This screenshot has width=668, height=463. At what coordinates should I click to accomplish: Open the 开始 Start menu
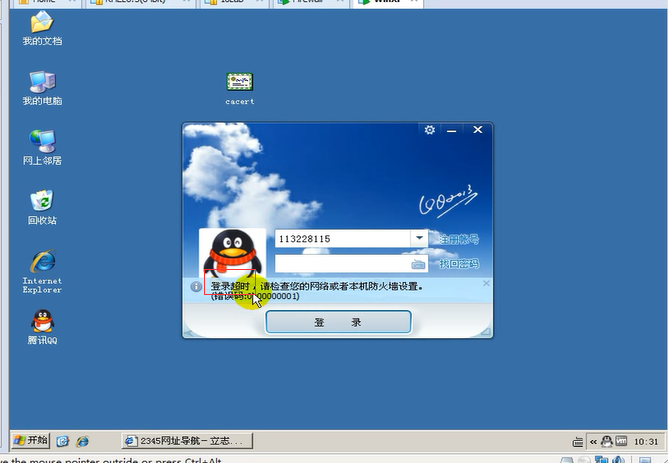(x=30, y=440)
